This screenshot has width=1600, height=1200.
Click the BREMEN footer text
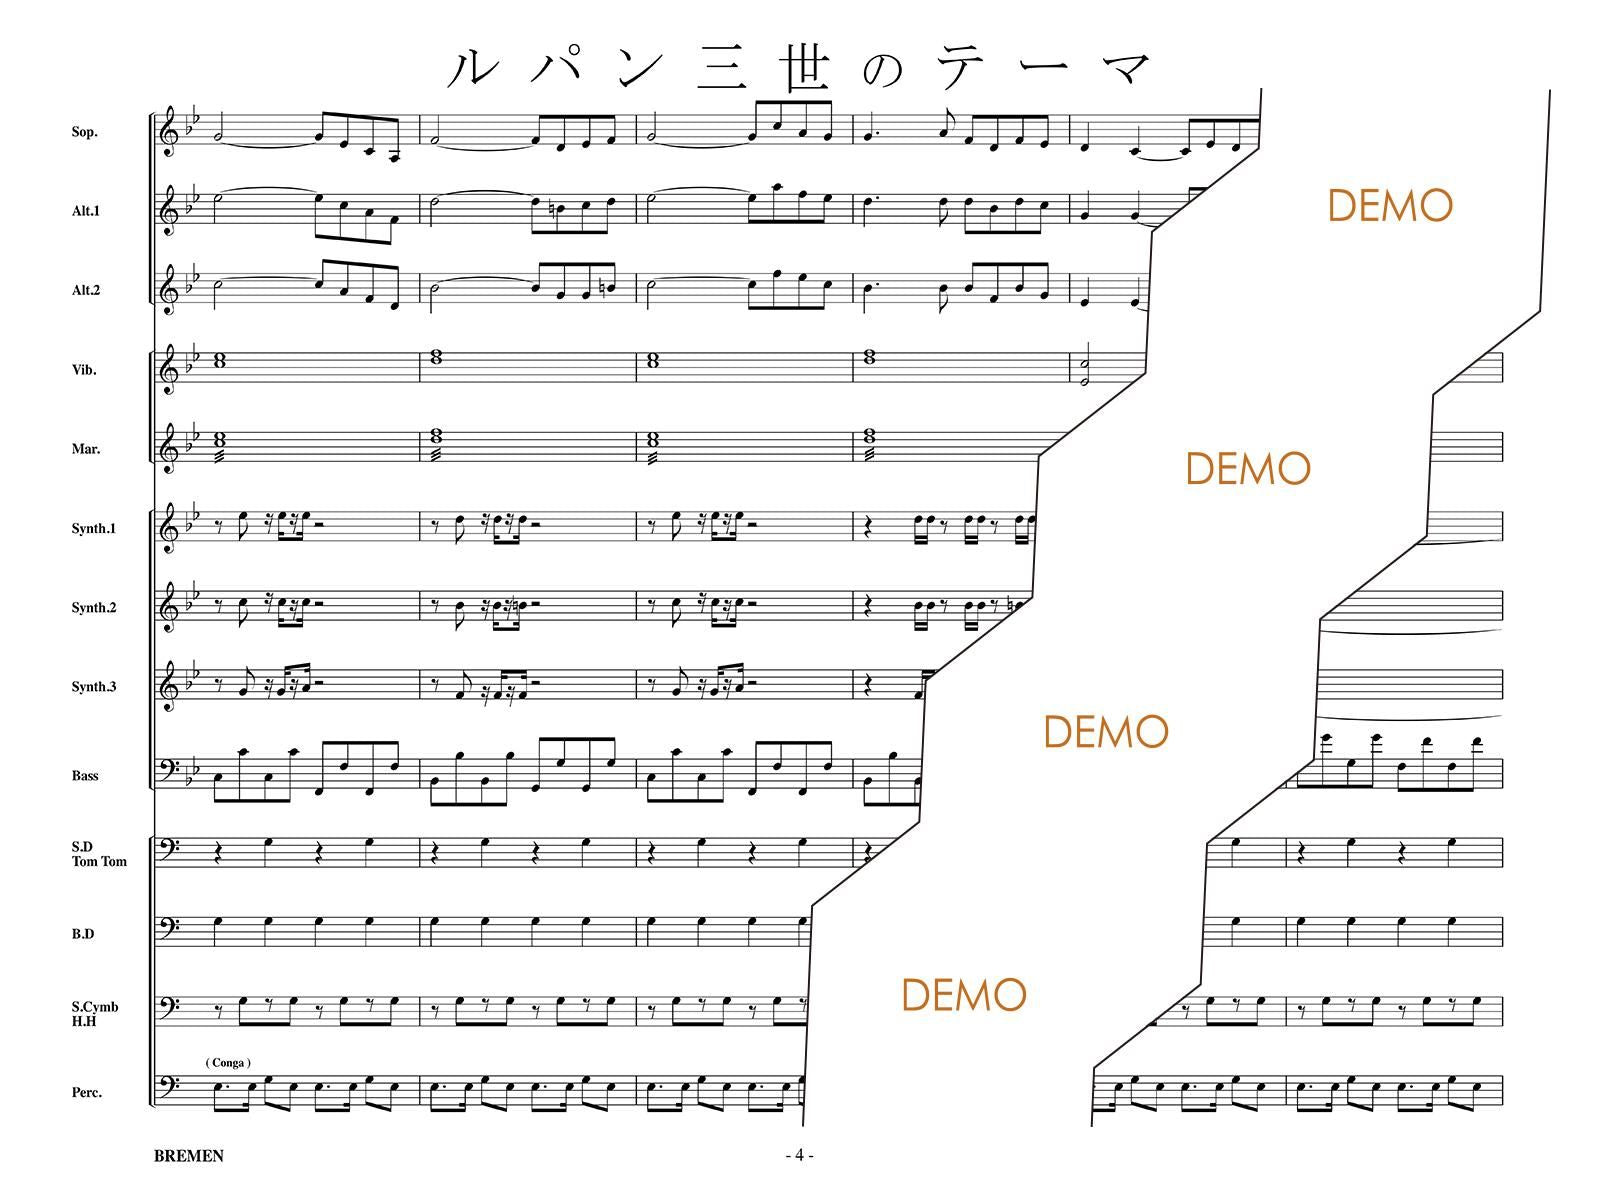(x=189, y=1156)
